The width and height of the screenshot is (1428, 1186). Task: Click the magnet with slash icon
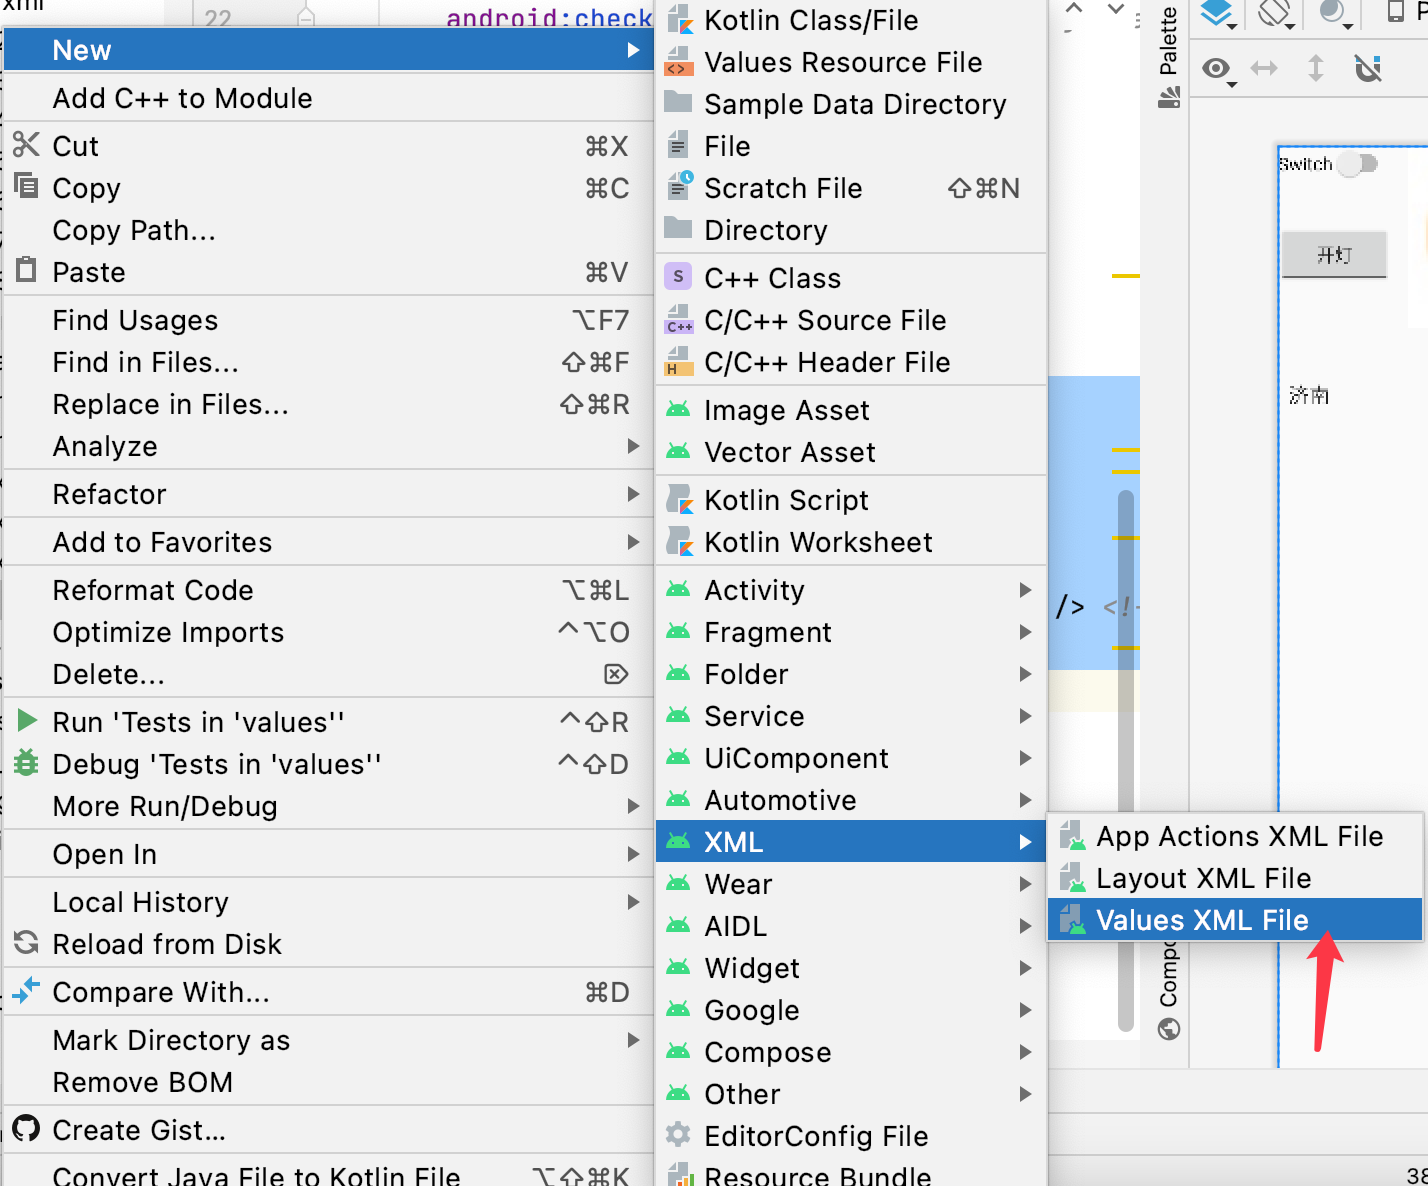(x=1367, y=68)
